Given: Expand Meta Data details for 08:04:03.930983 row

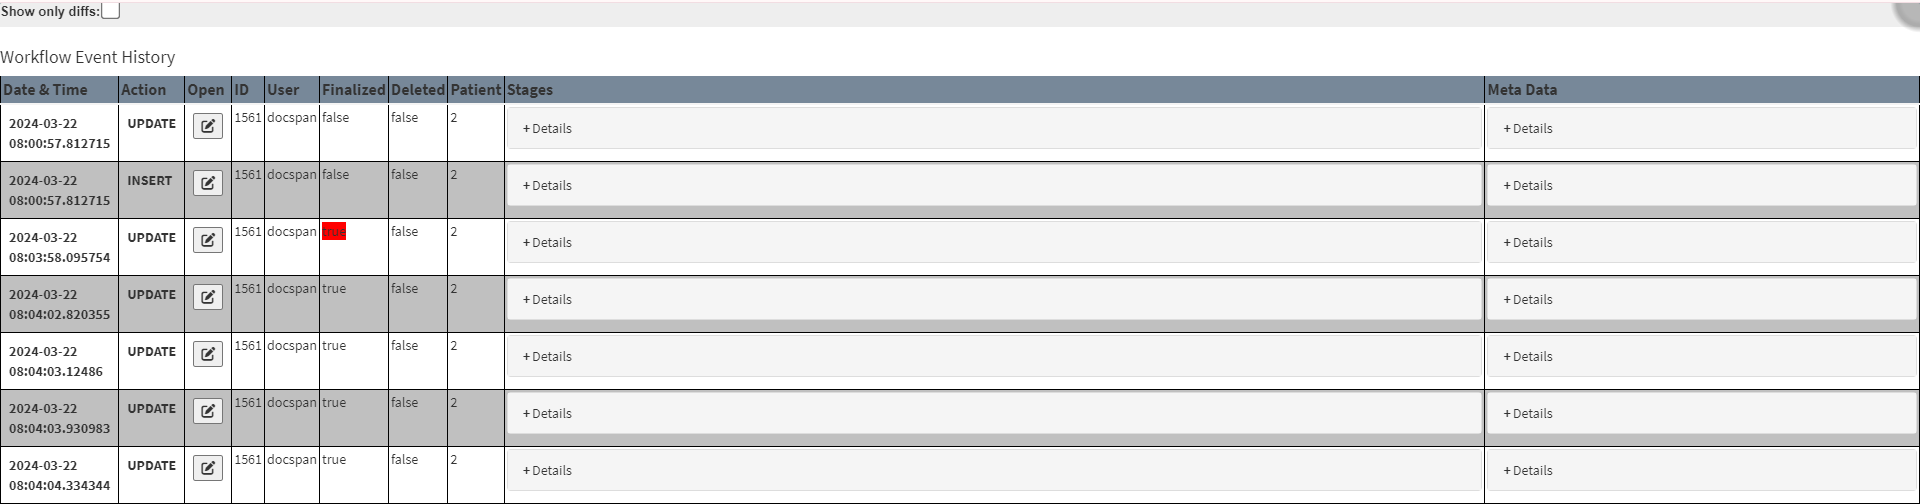Looking at the screenshot, I should pyautogui.click(x=1528, y=414).
